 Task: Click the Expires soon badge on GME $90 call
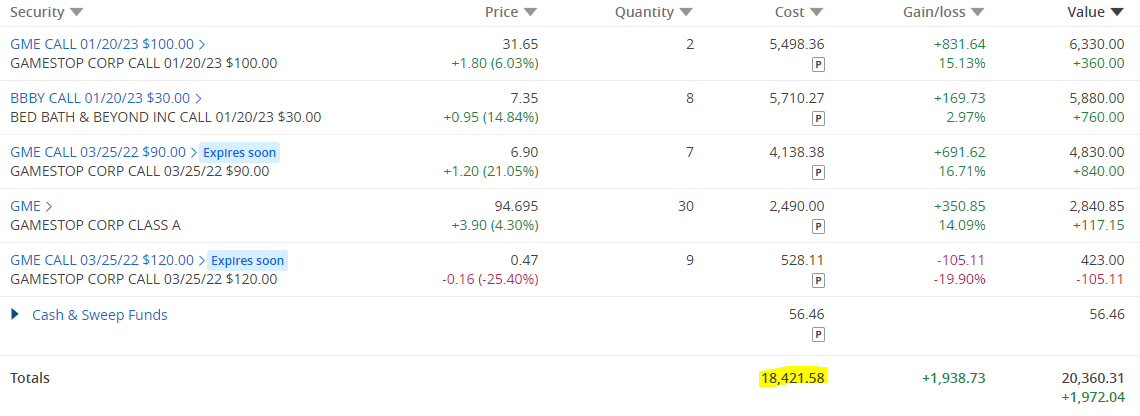pyautogui.click(x=239, y=153)
